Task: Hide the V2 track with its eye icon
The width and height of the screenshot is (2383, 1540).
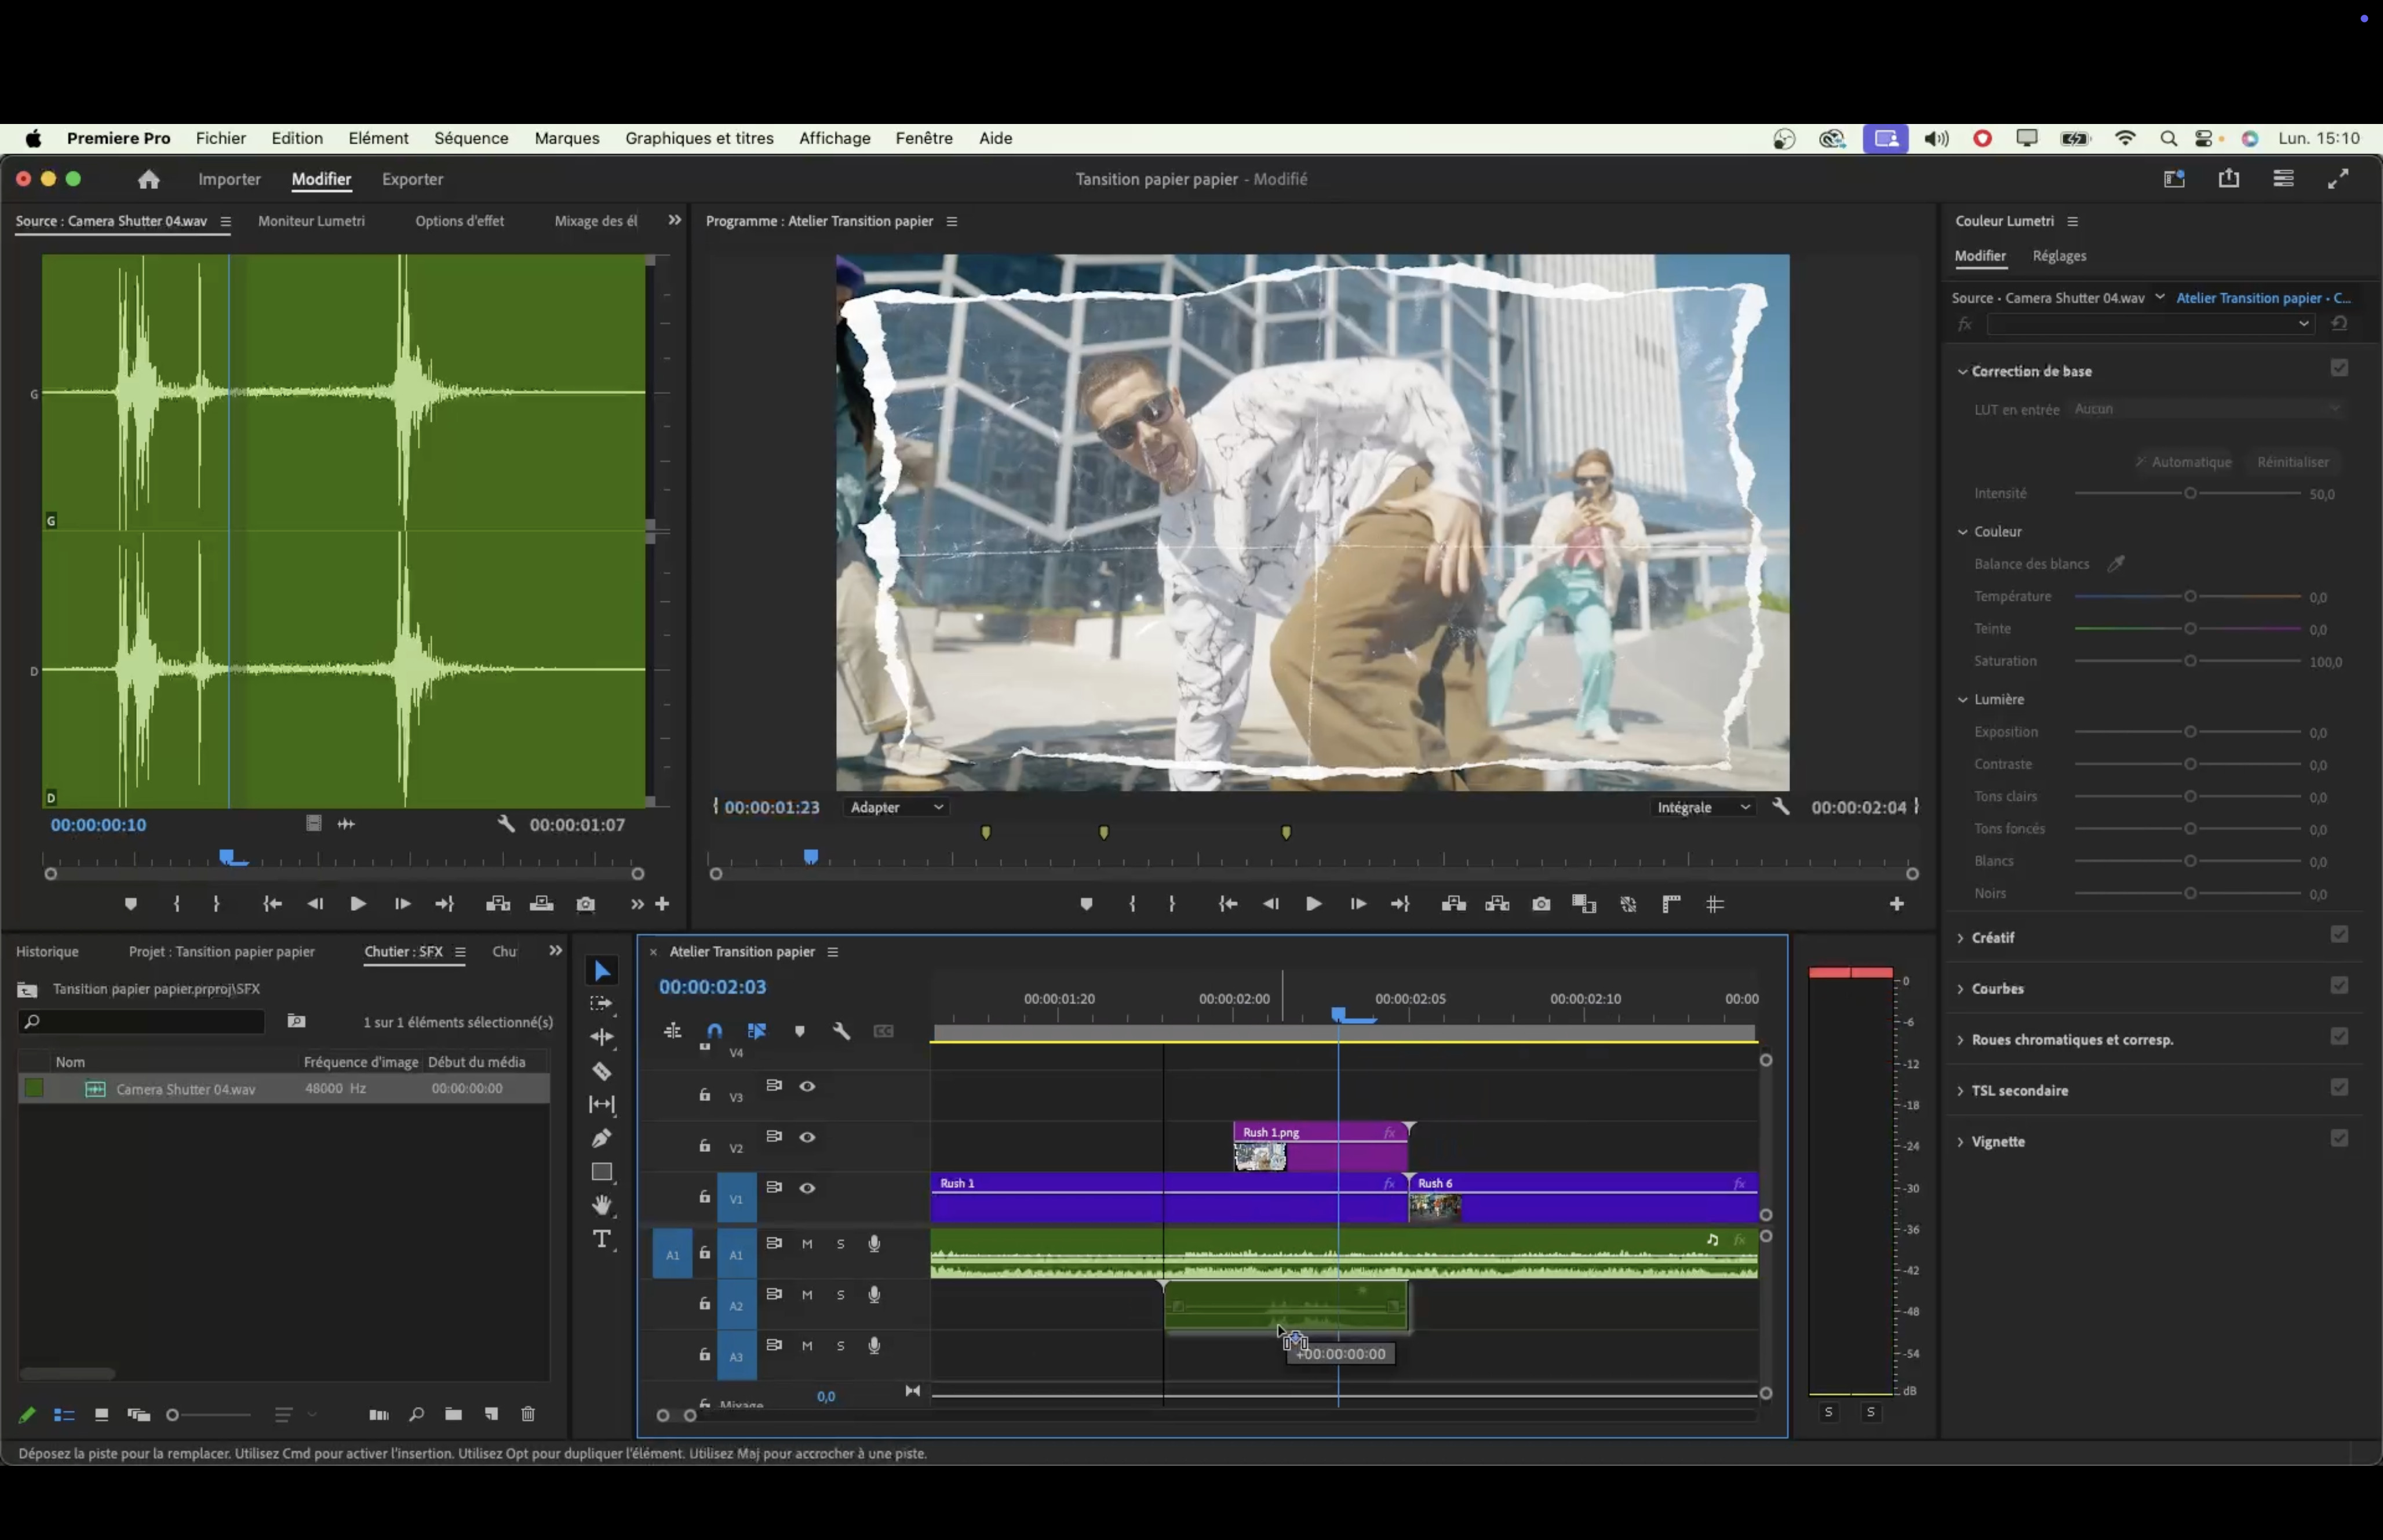Action: [x=807, y=1137]
